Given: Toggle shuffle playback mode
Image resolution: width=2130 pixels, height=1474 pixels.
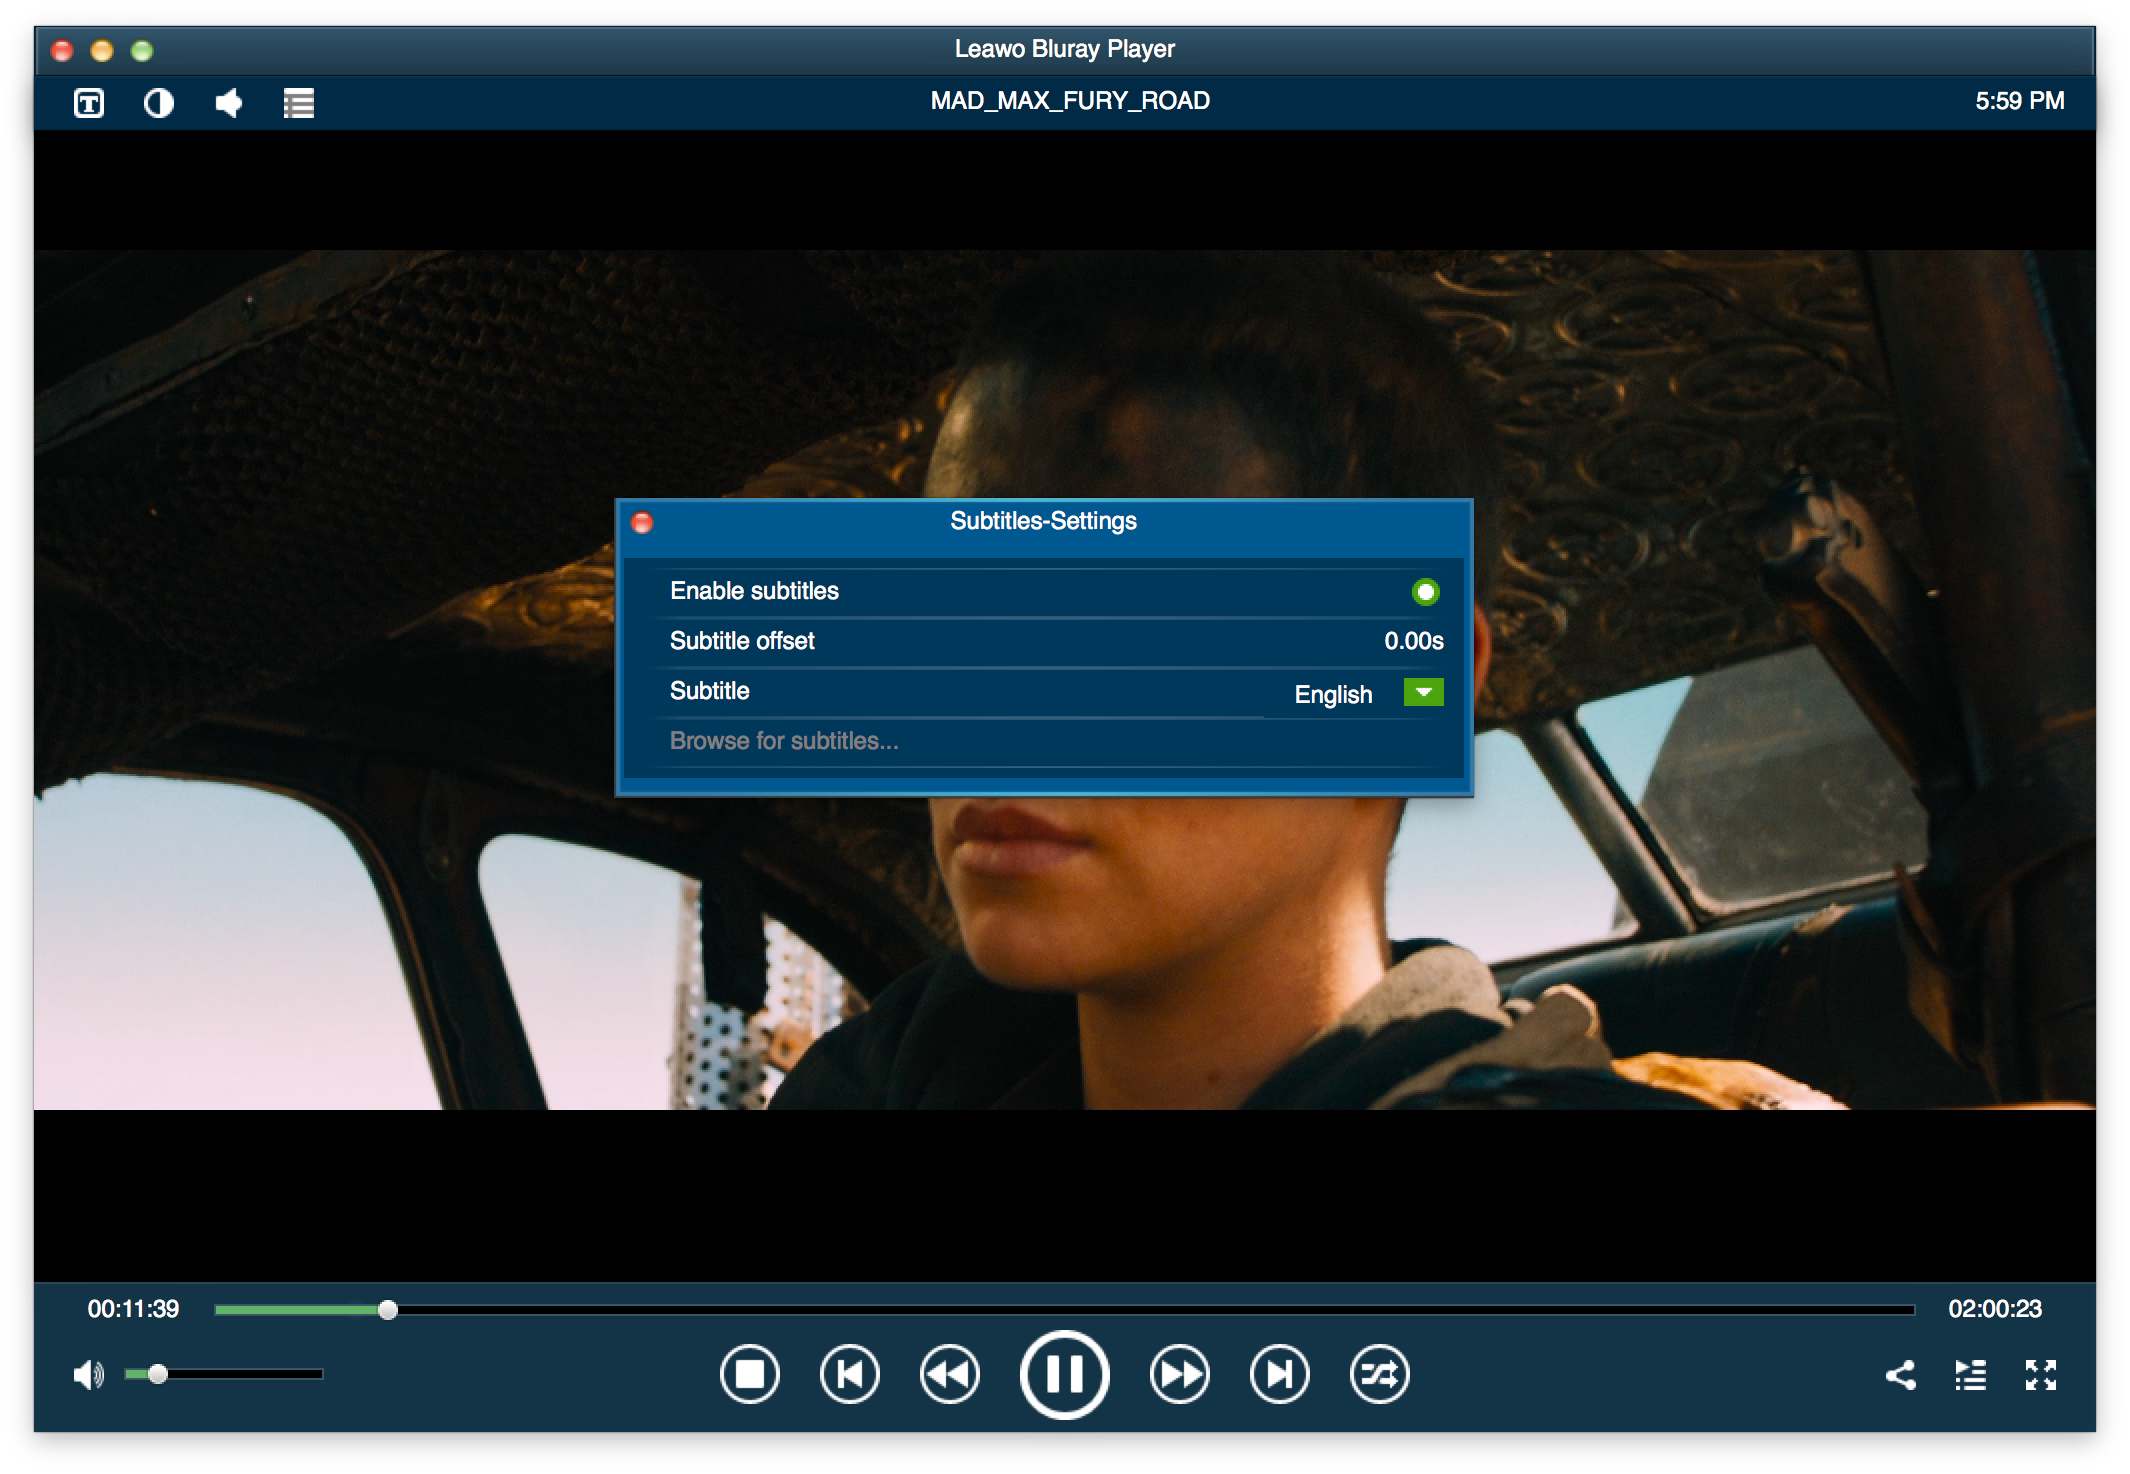Looking at the screenshot, I should click(x=1379, y=1375).
